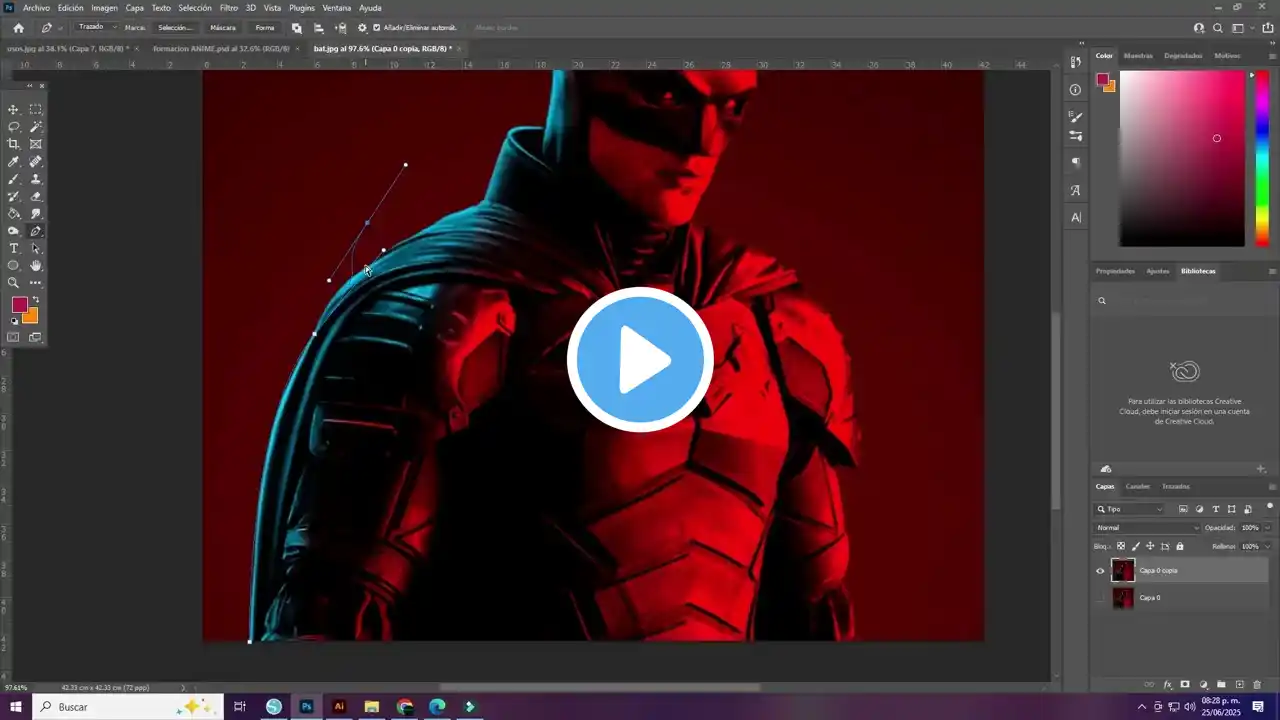Toggle 'Añadir/Eliminar automát.' checkbox

(x=376, y=28)
